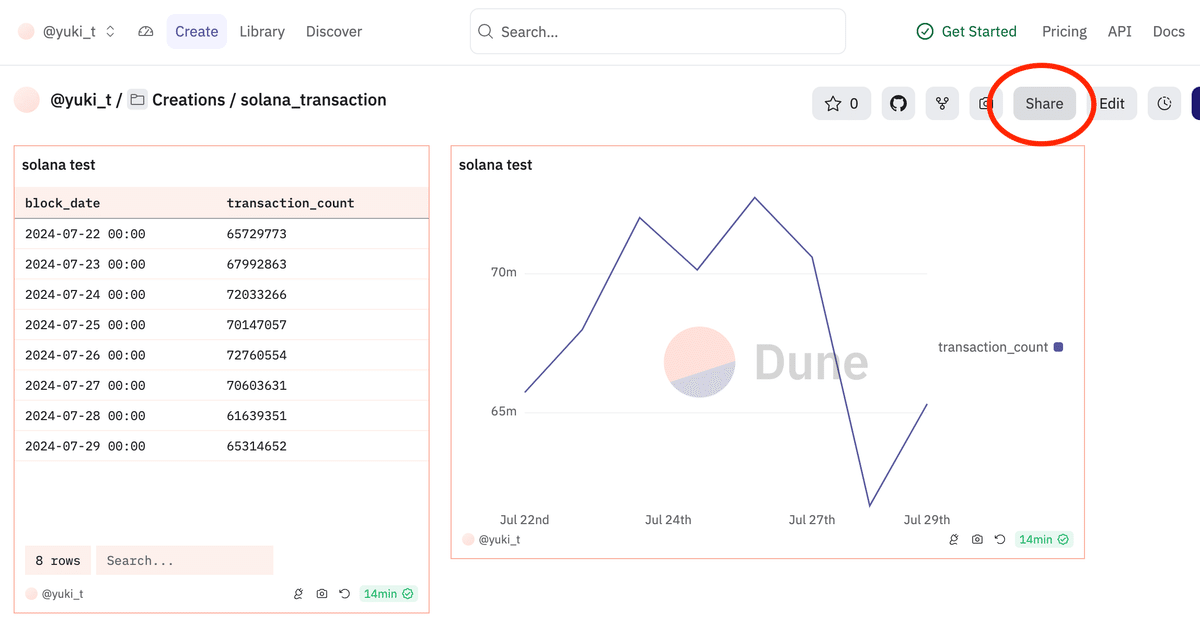Click the query plug icon under chart

pyautogui.click(x=954, y=539)
